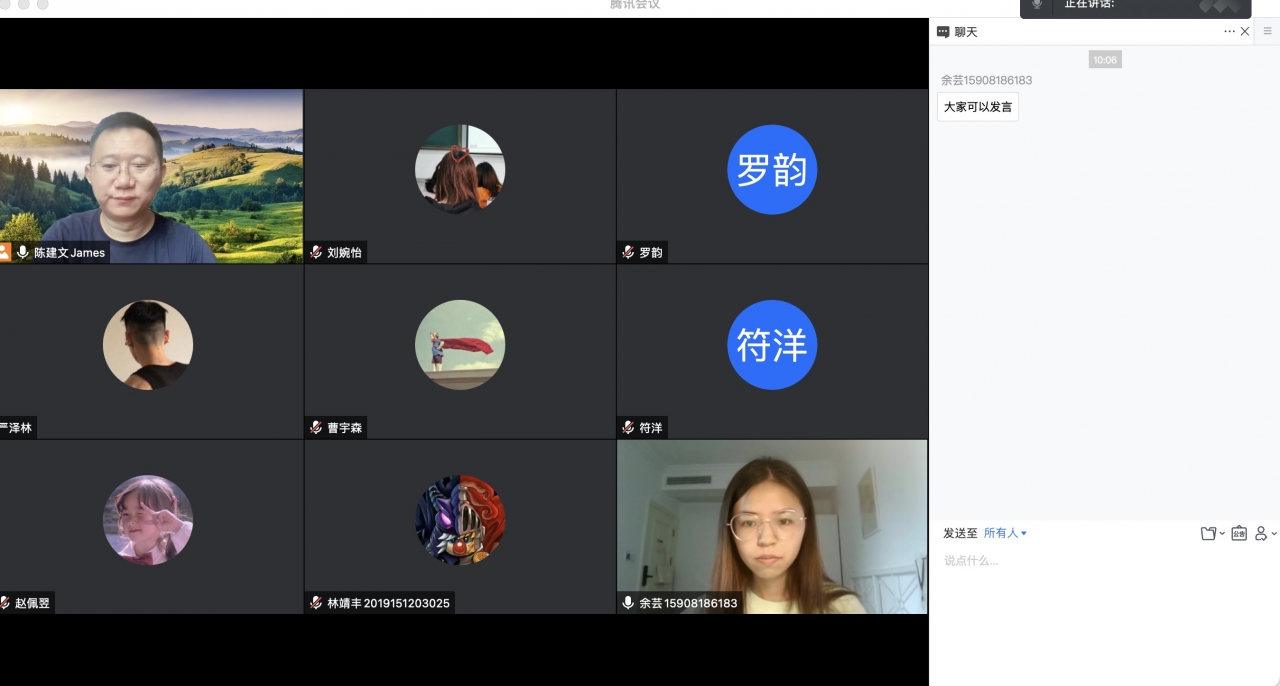This screenshot has height=686, width=1280.
Task: Select the 聊天 panel tab label
Action: tap(966, 31)
